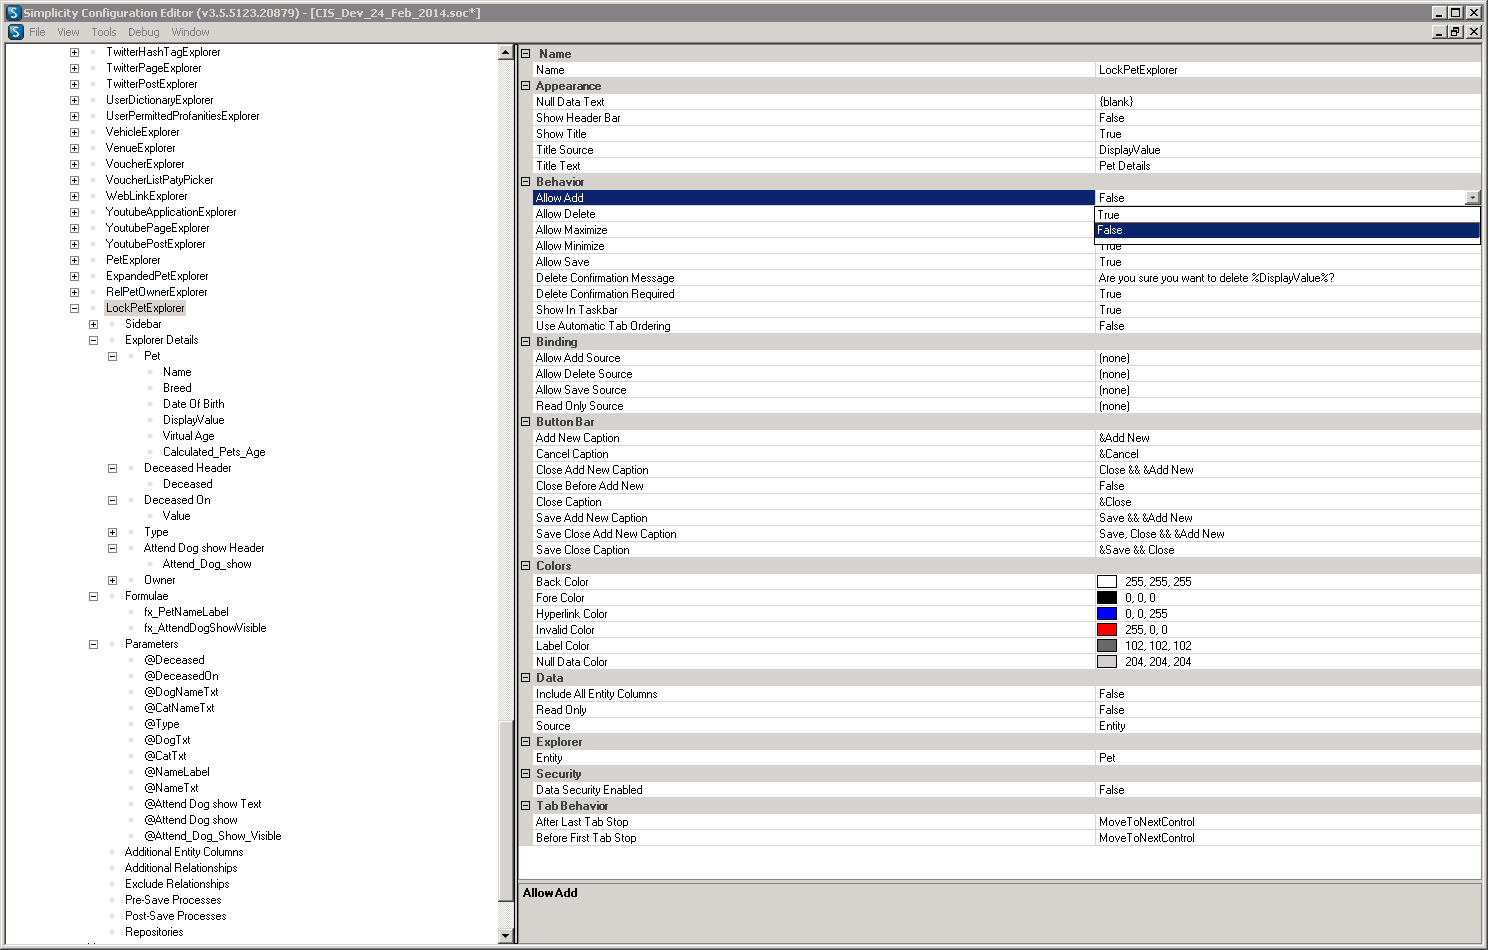
Task: Choose False option in dropdown list
Action: [x=1110, y=230]
